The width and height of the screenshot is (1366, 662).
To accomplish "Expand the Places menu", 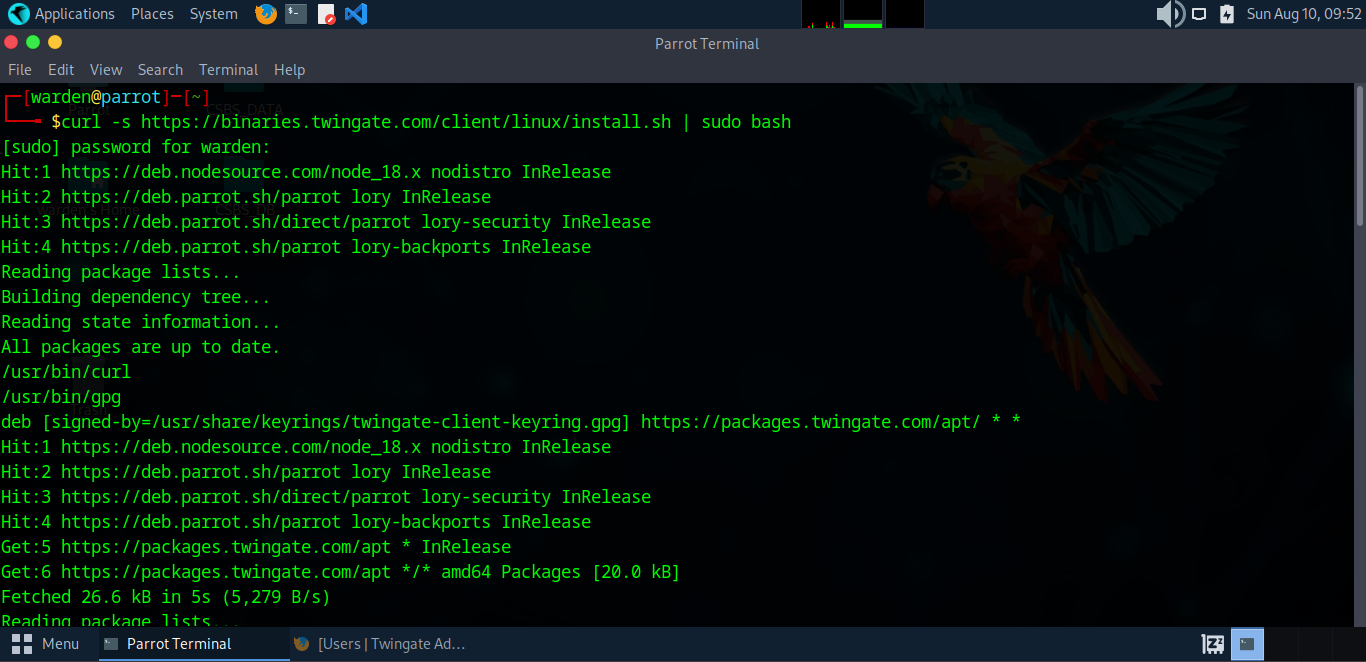I will click(x=152, y=14).
